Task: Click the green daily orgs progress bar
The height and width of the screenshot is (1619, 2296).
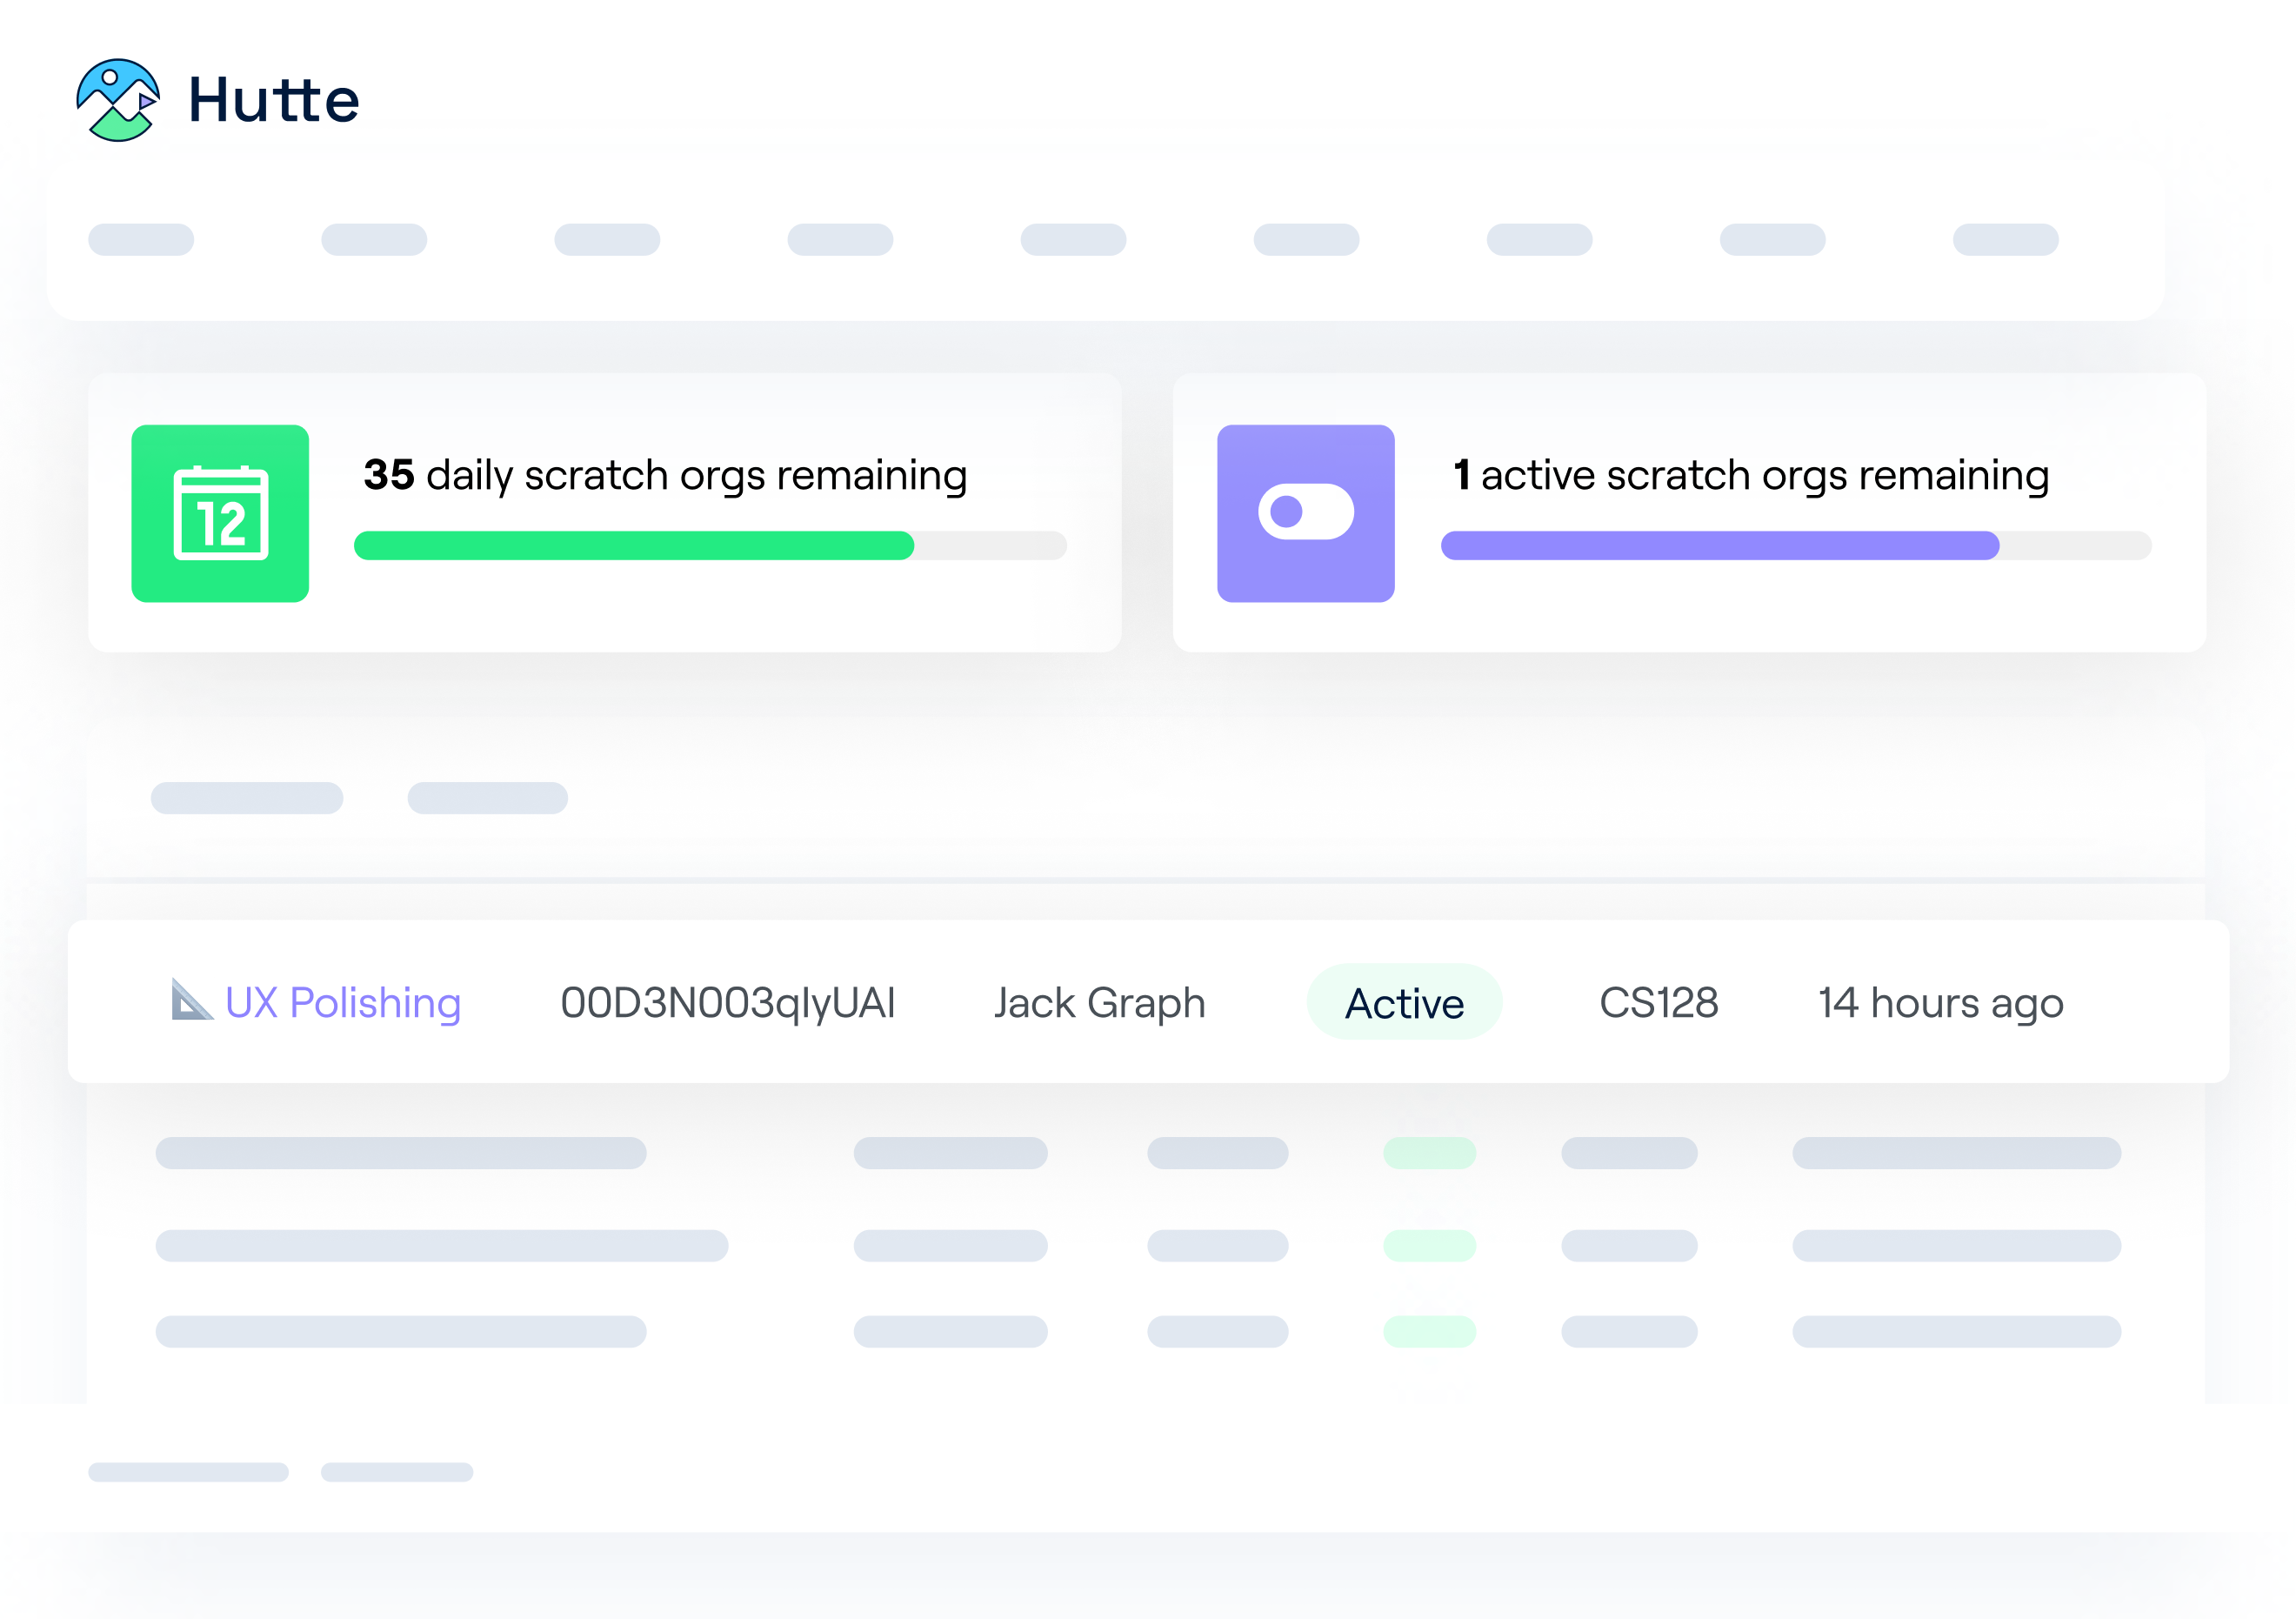Action: (634, 546)
